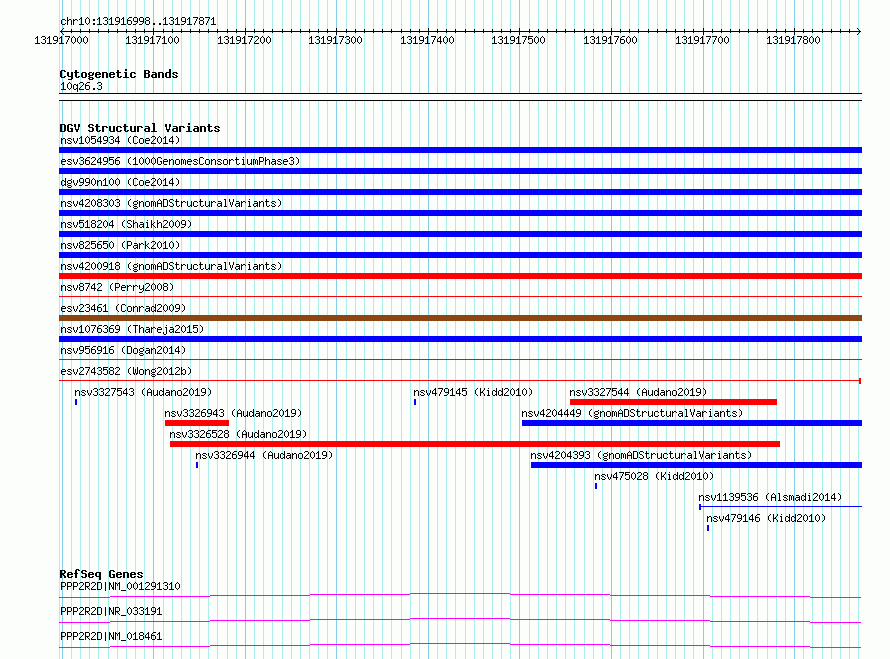Image resolution: width=890 pixels, height=659 pixels.
Task: Click the Cytogenetic Bands track heading
Action: pos(119,74)
